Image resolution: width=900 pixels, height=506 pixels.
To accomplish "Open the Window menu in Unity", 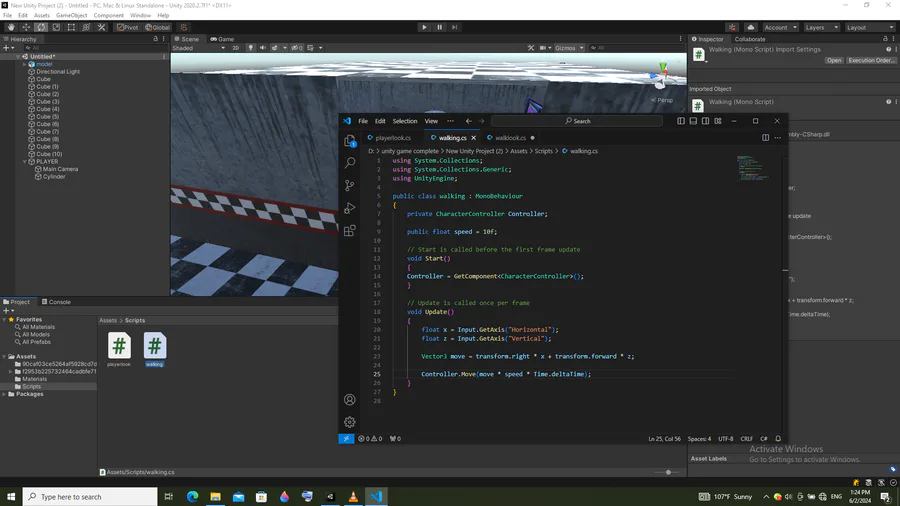I will click(x=140, y=15).
